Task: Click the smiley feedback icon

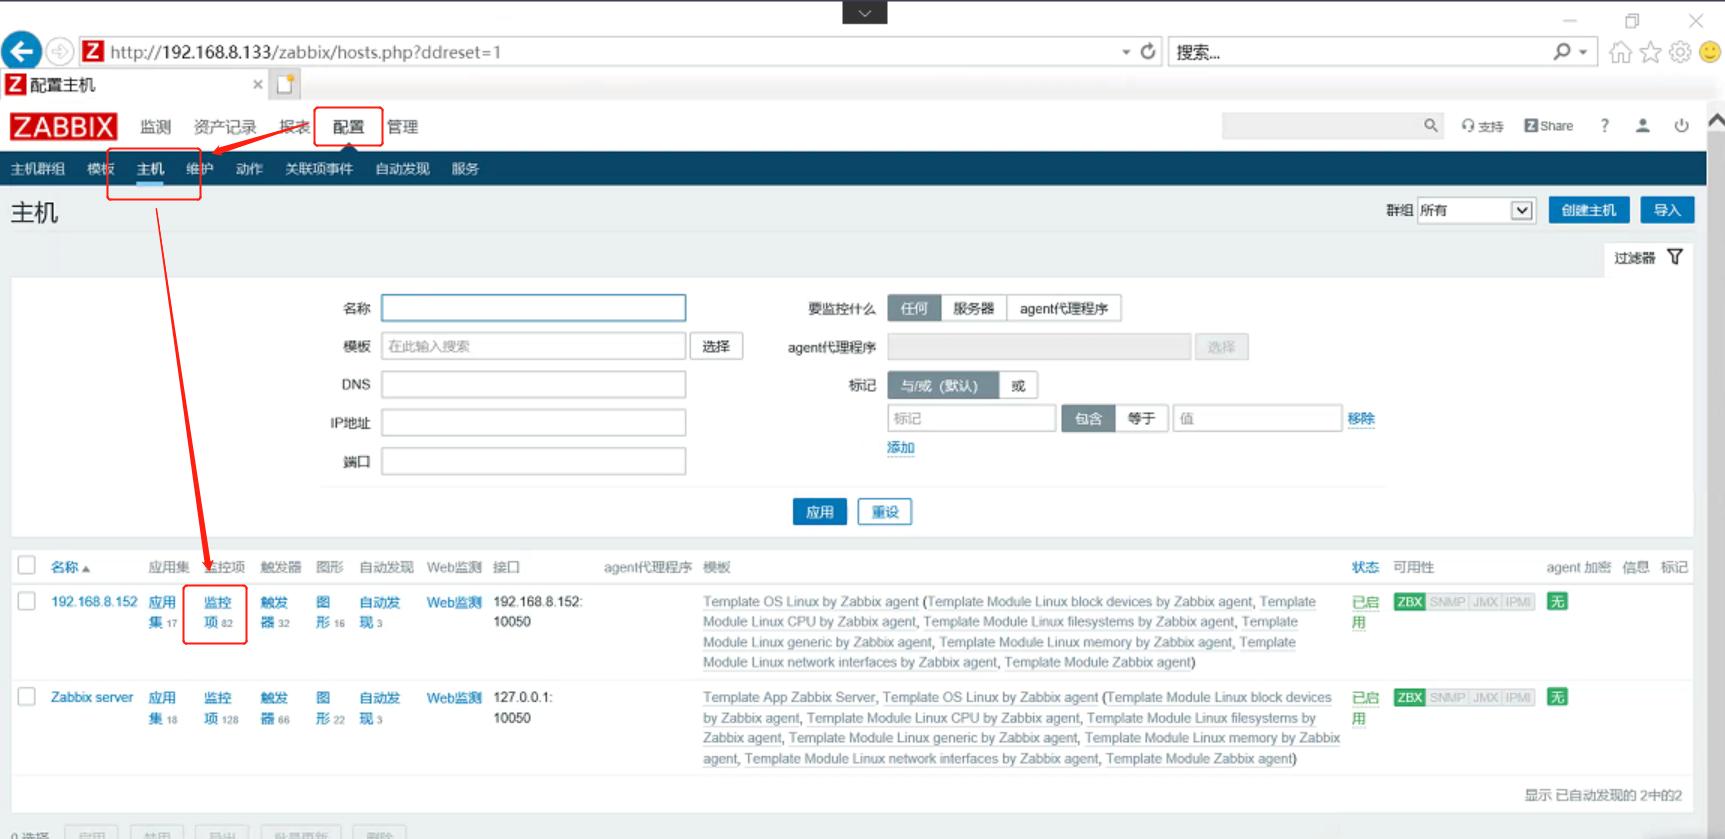Action: point(1710,52)
